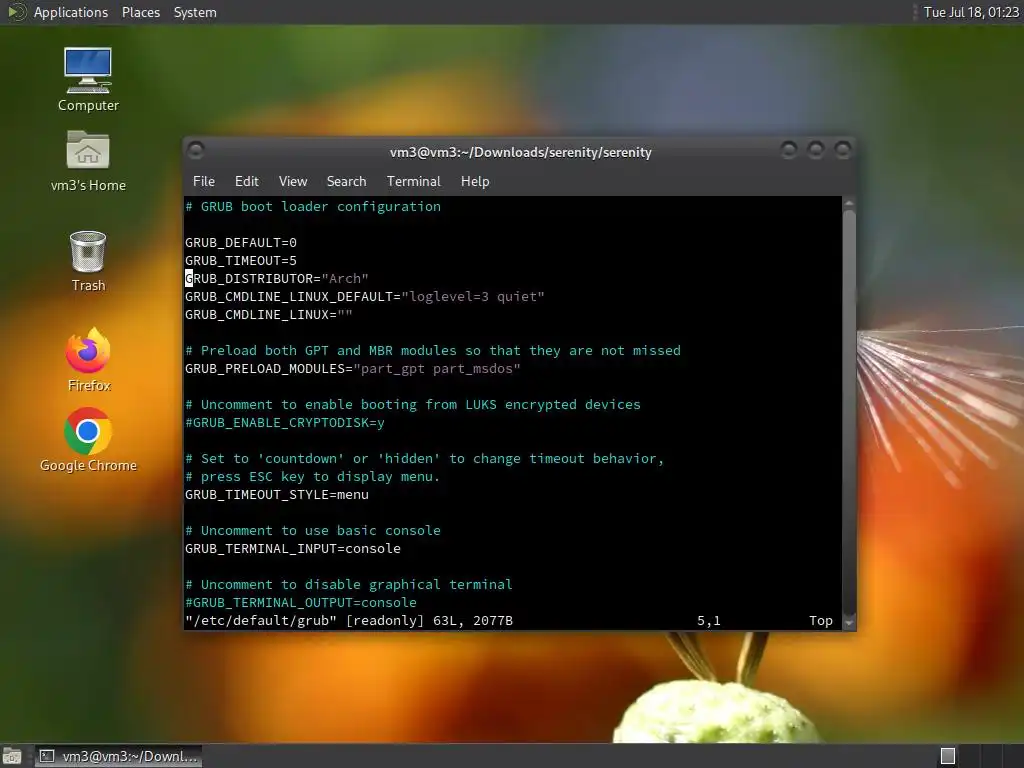The image size is (1024, 768).
Task: Click the comment about LUKS encrypted devices
Action: coord(413,404)
